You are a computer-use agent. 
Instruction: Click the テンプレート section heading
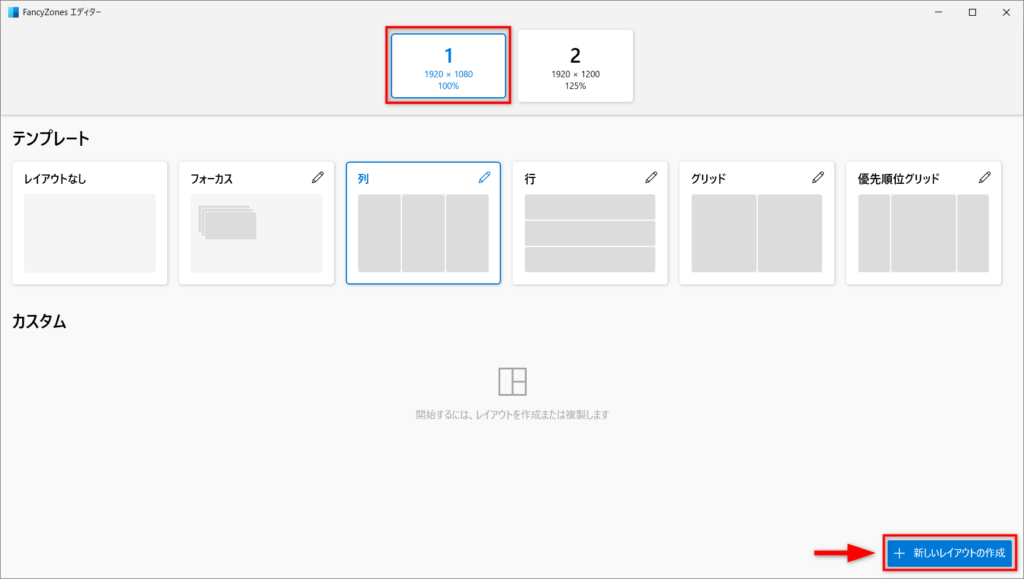pyautogui.click(x=51, y=139)
